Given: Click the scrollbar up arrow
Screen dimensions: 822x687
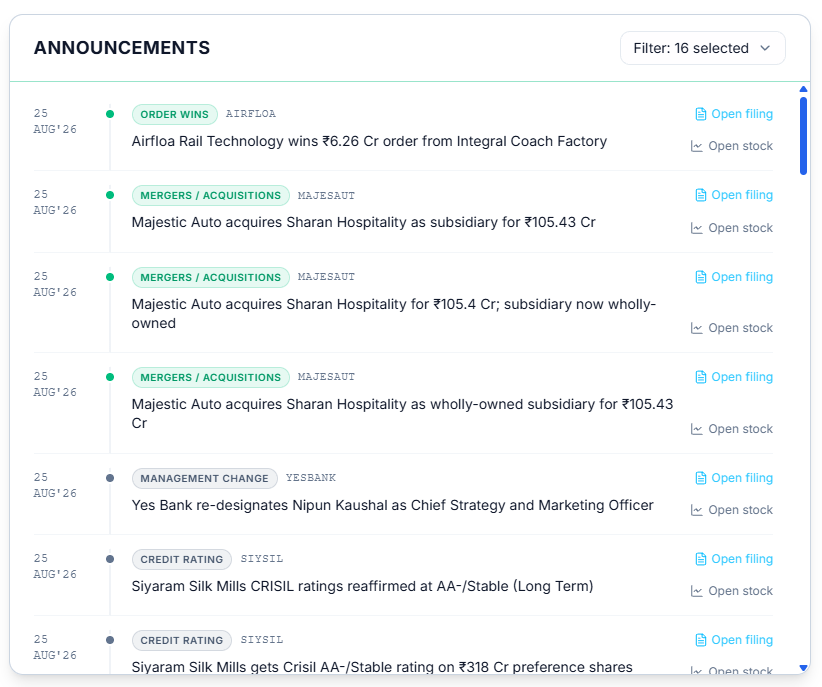Looking at the screenshot, I should 803,89.
